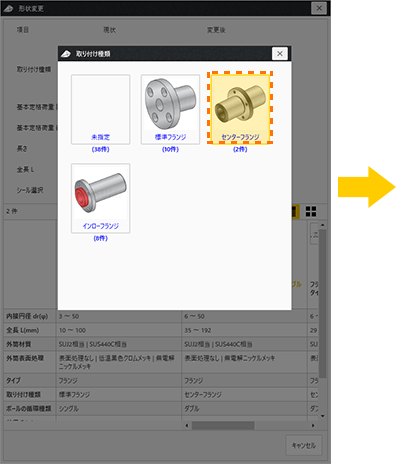Click the '3 ～ 50' cell
The width and height of the screenshot is (396, 464).
pos(119,316)
